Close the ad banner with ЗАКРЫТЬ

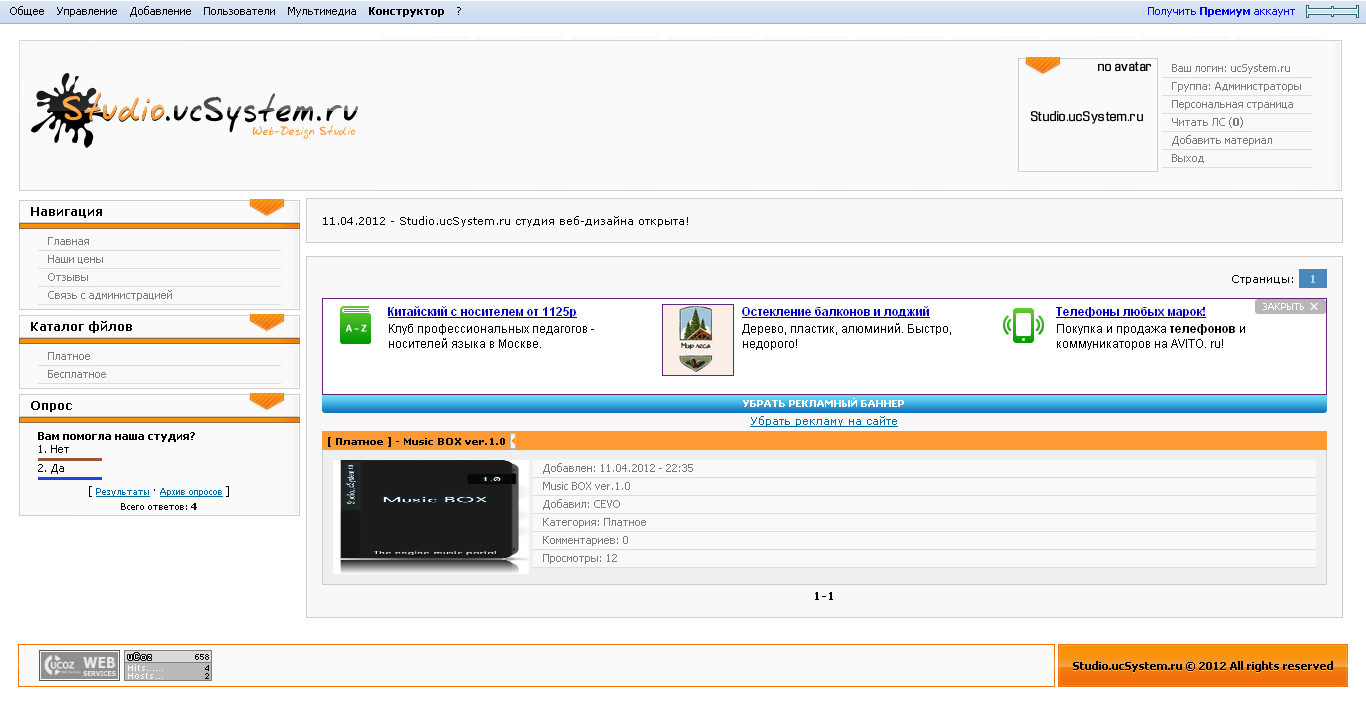point(1289,307)
